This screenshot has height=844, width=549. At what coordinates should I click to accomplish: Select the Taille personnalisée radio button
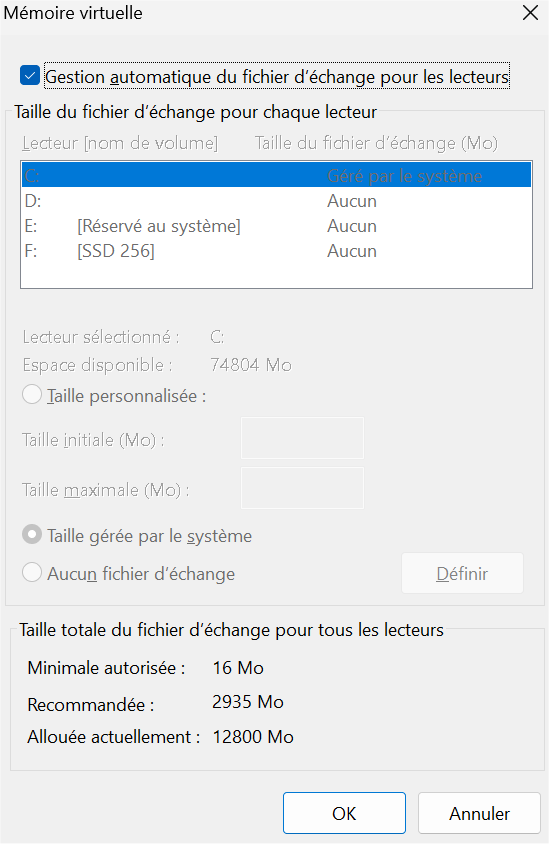tap(32, 395)
